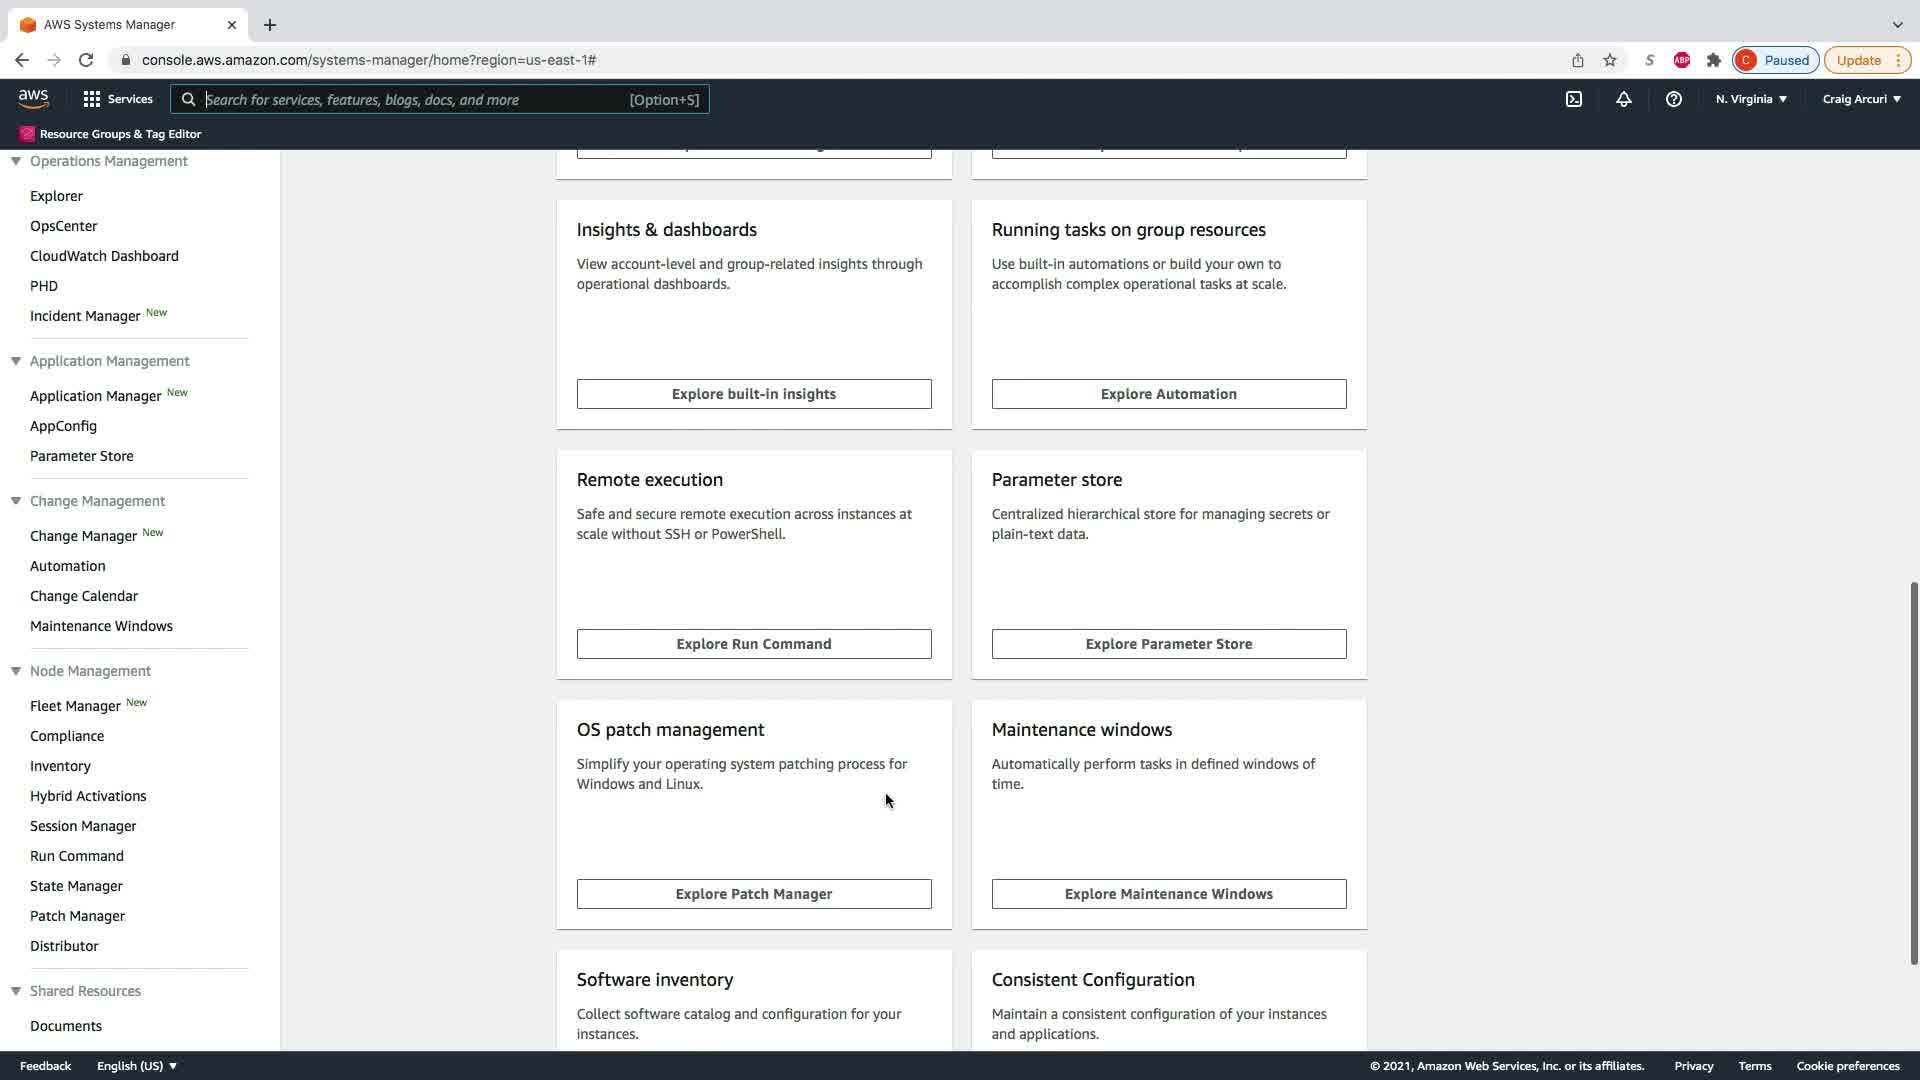Open the notifications bell icon
1920x1080 pixels.
1623,99
